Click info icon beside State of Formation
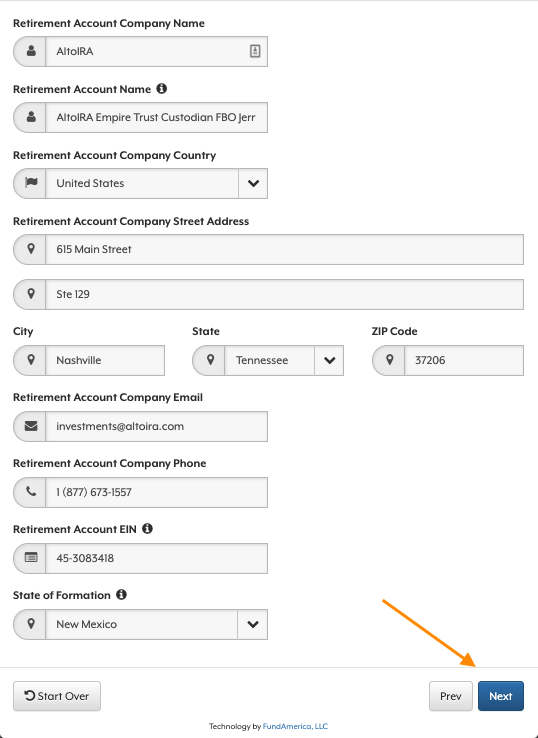Screen dimensions: 538x738 (x=121, y=594)
